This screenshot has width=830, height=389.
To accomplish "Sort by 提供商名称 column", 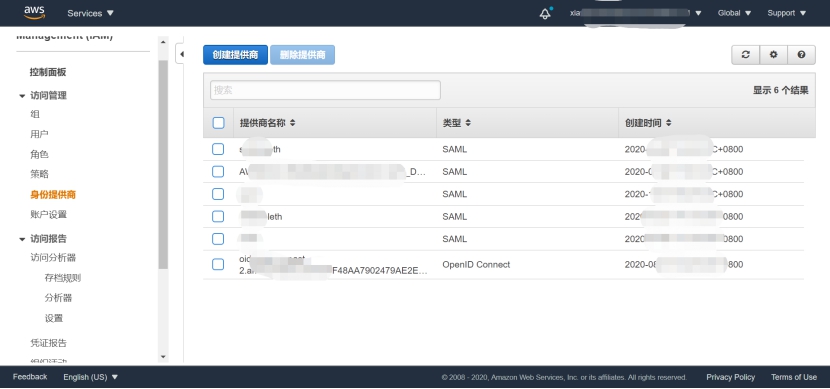I will (267, 123).
